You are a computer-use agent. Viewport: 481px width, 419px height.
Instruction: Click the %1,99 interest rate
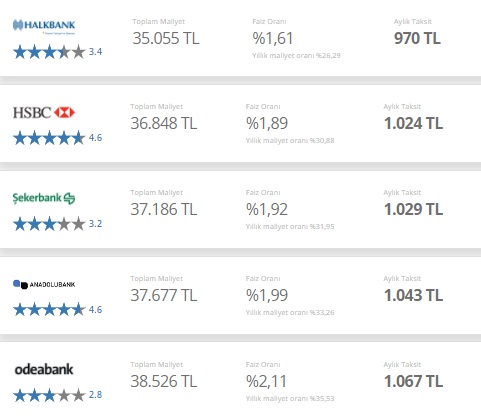coord(267,295)
